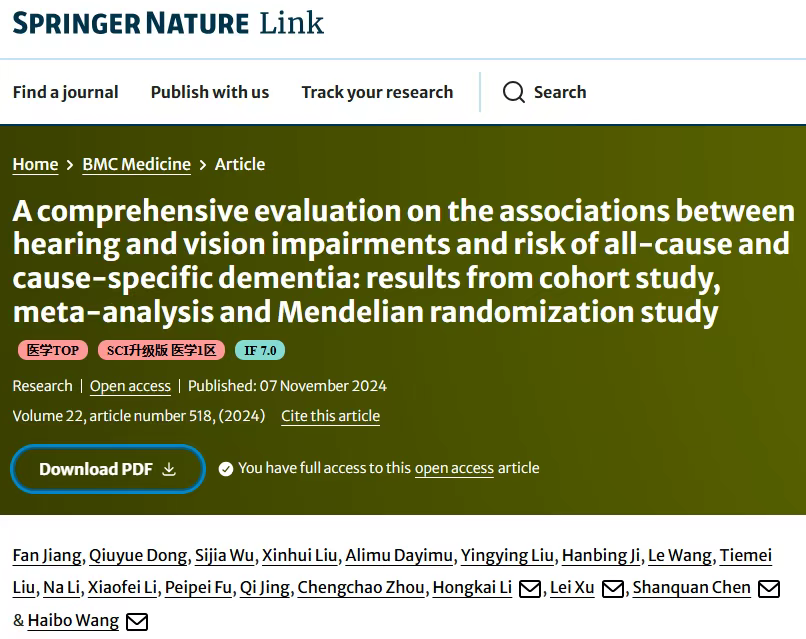Click the author name Alimu Dayimu
This screenshot has height=639, width=806.
(x=399, y=556)
